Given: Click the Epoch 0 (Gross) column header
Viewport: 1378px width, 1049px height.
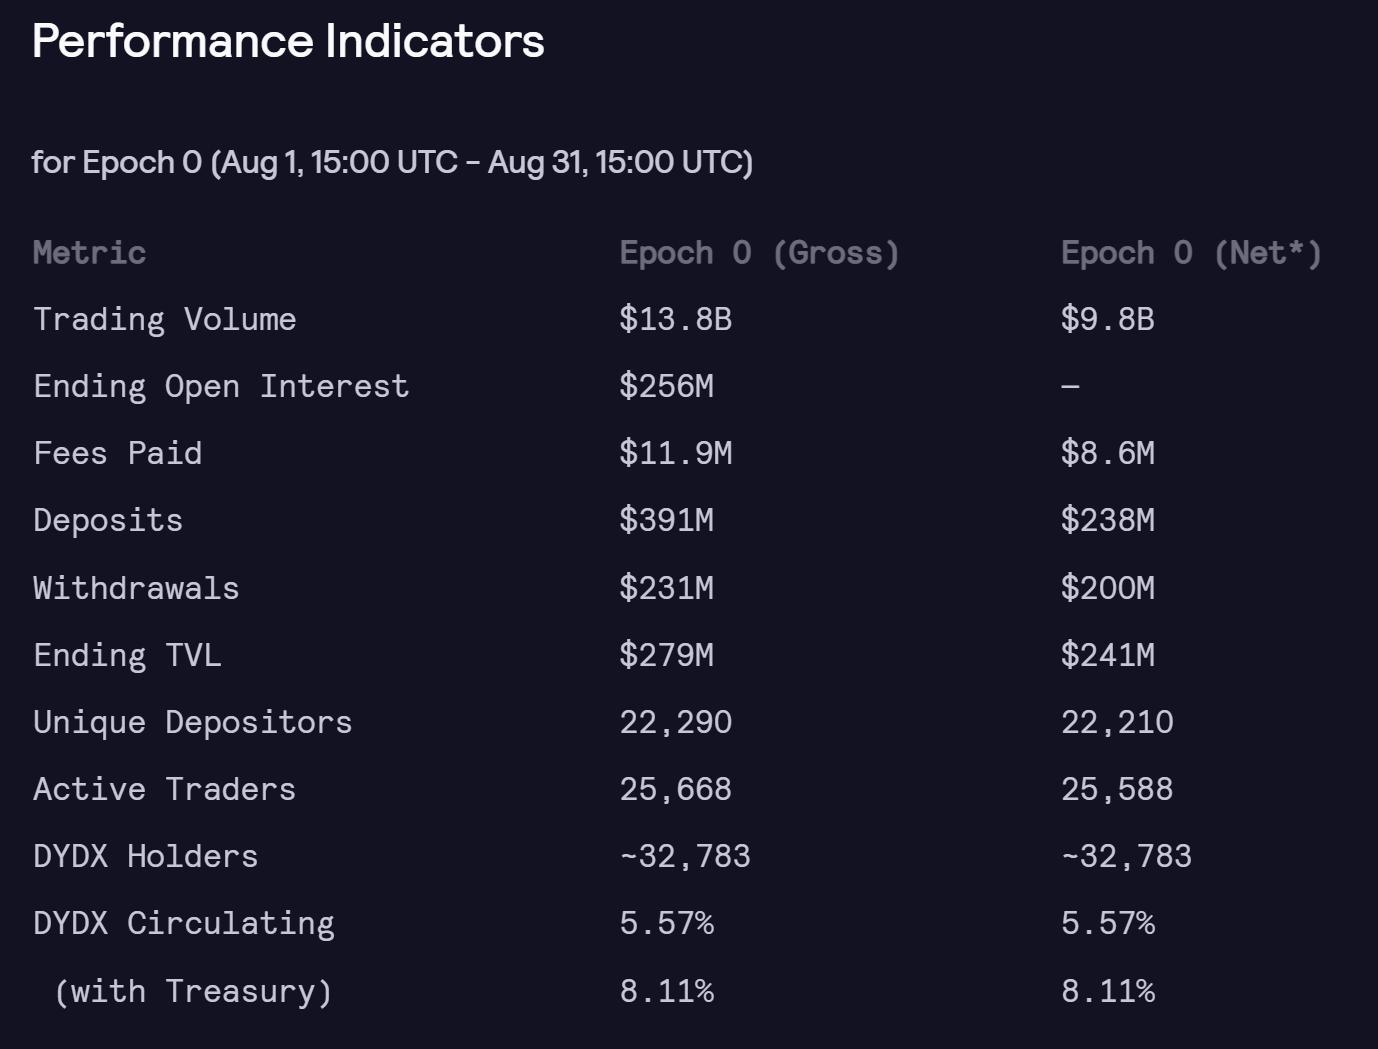Looking at the screenshot, I should click(x=759, y=253).
